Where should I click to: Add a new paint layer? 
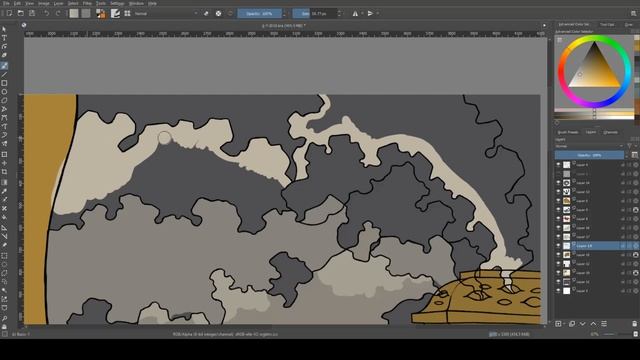pos(558,324)
